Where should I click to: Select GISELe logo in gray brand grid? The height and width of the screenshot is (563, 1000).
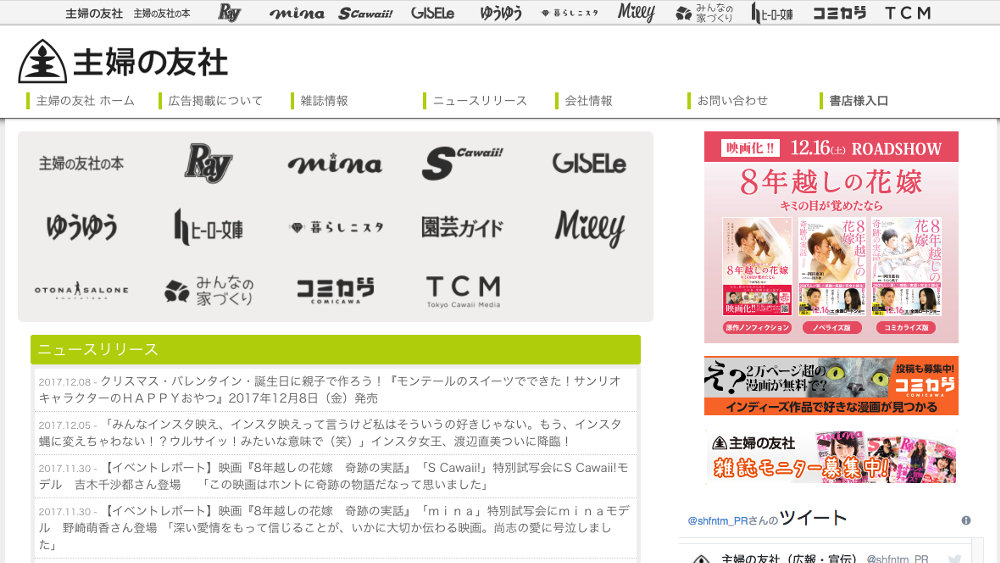pos(589,163)
